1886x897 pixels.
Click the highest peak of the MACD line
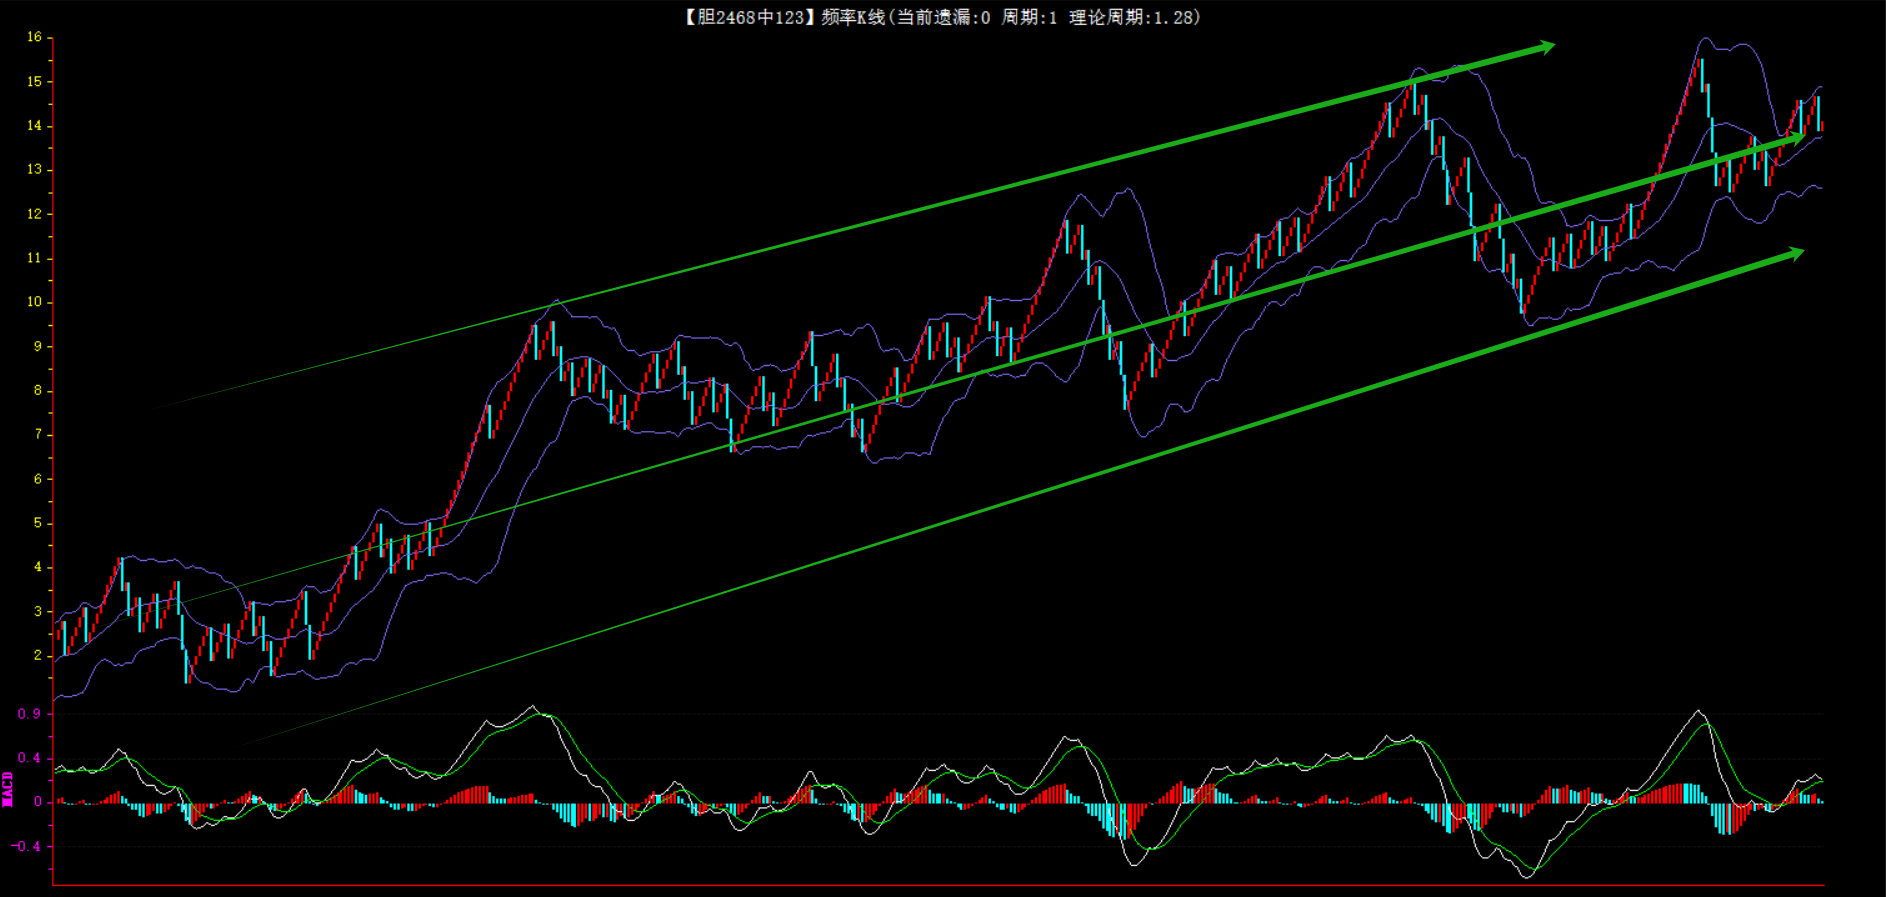tap(1698, 711)
